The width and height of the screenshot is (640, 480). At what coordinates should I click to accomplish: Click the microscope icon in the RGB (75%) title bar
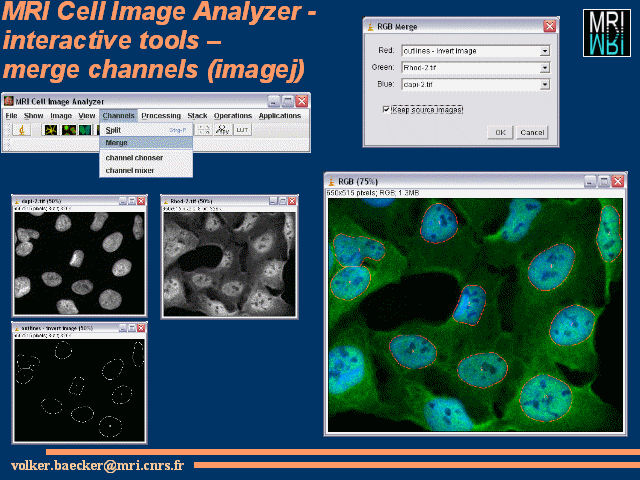332,181
